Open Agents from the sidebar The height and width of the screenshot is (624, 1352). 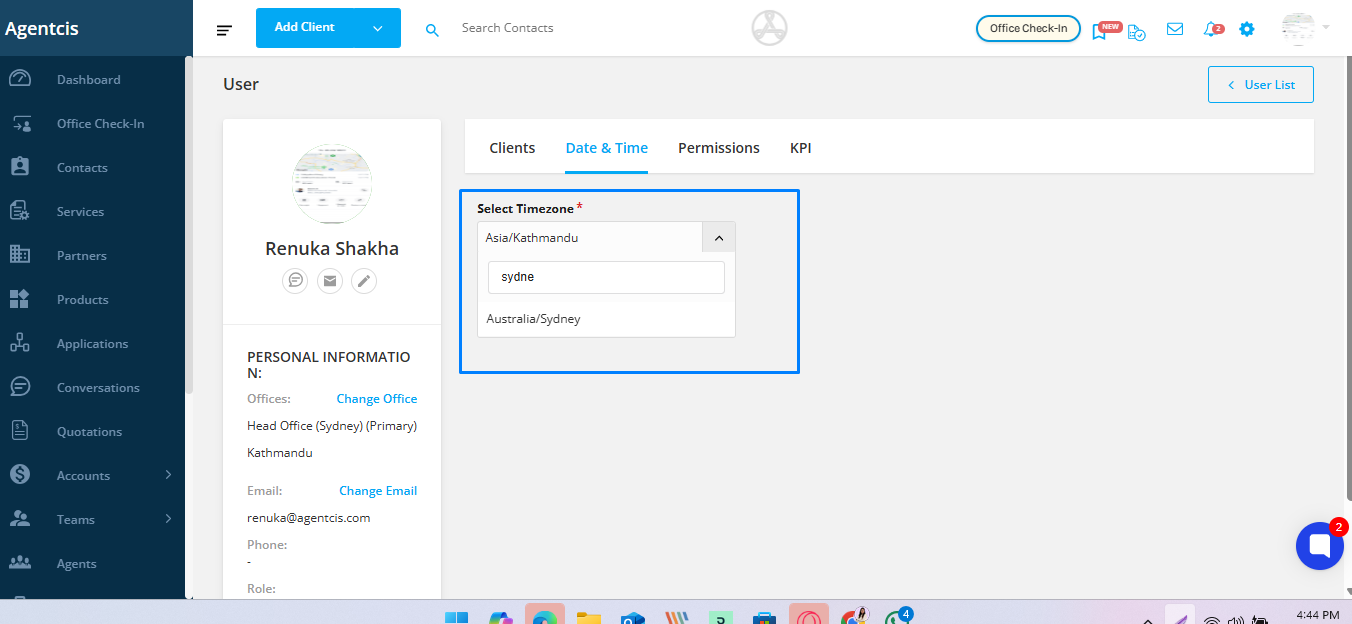(76, 564)
